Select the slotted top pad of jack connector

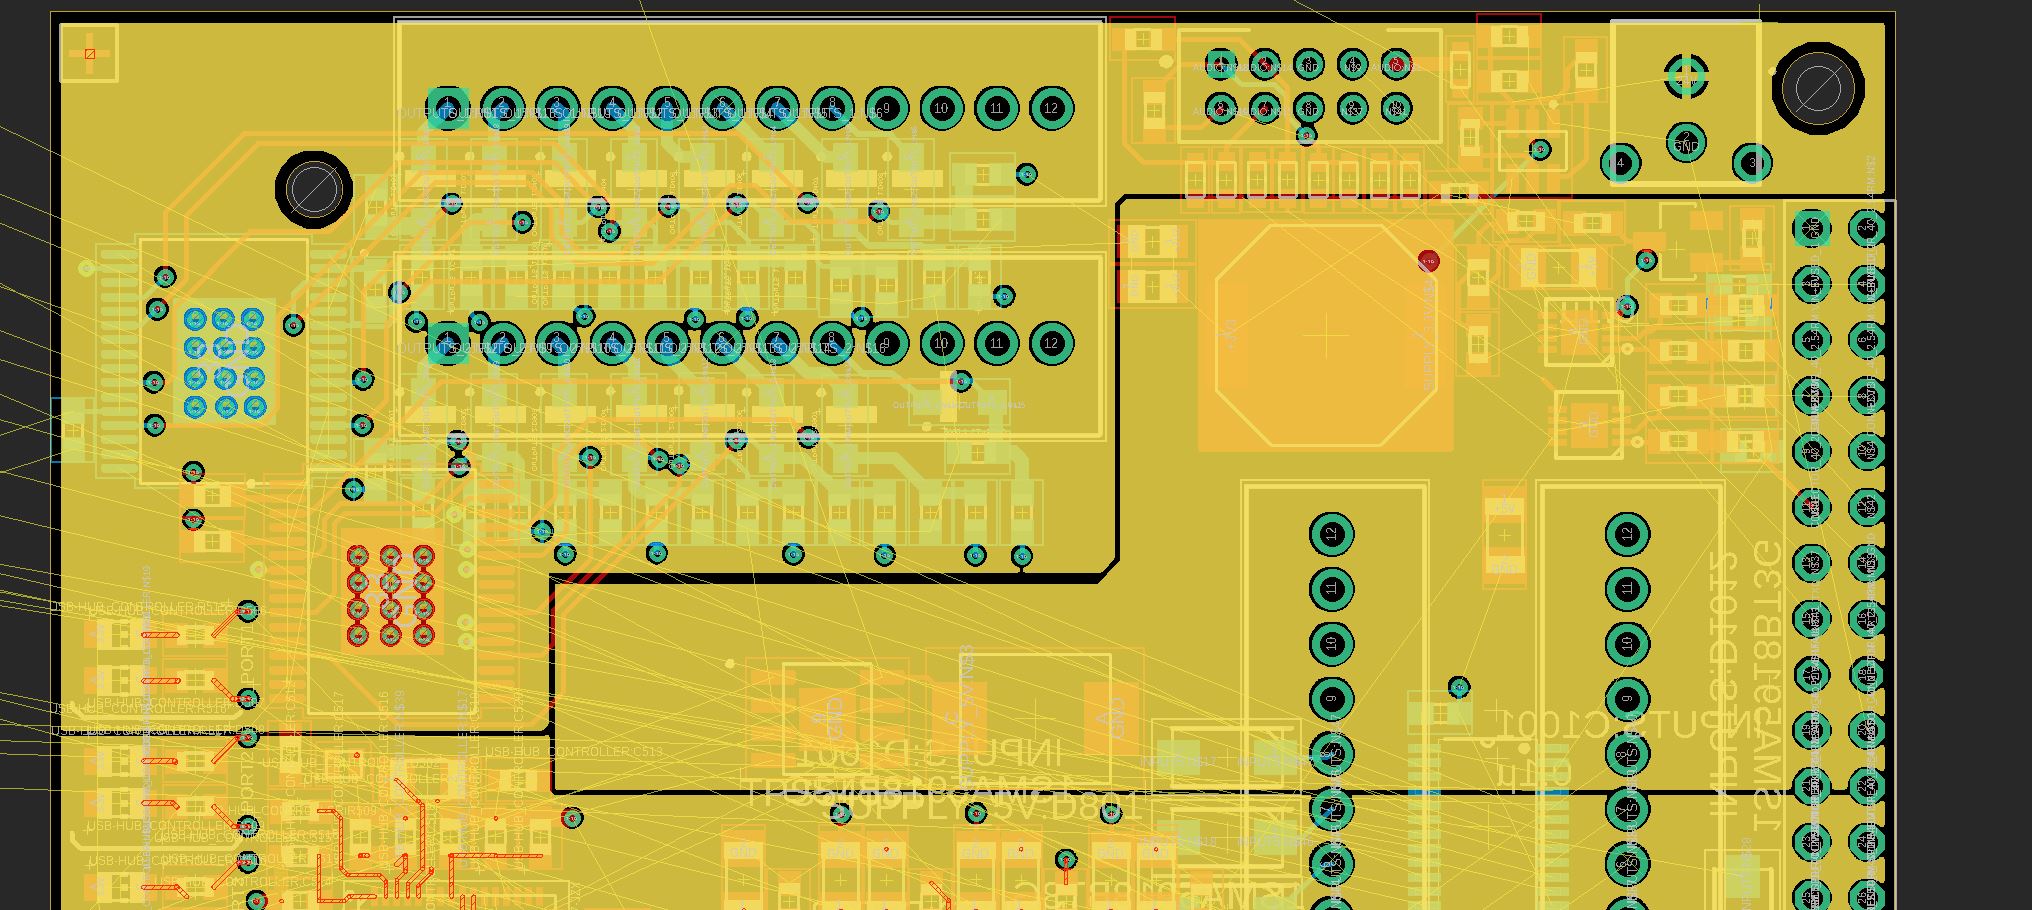(x=1686, y=75)
